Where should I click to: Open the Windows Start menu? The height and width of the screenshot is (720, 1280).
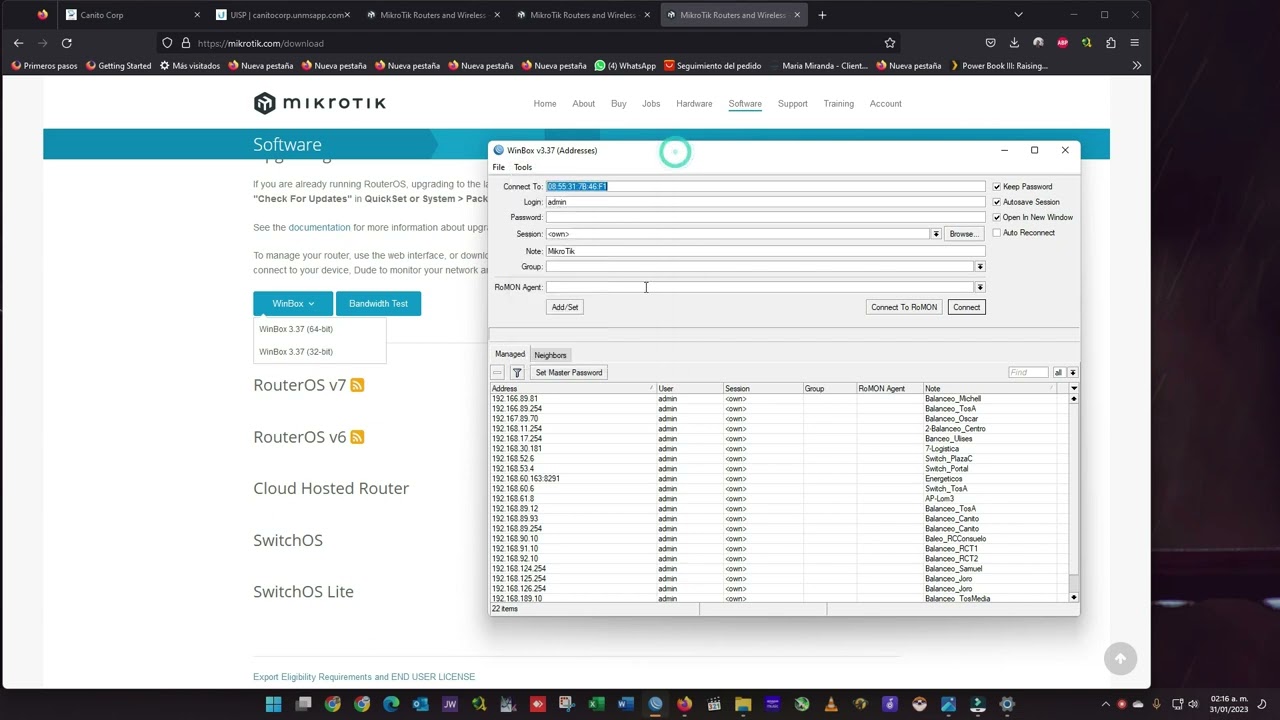pos(273,704)
